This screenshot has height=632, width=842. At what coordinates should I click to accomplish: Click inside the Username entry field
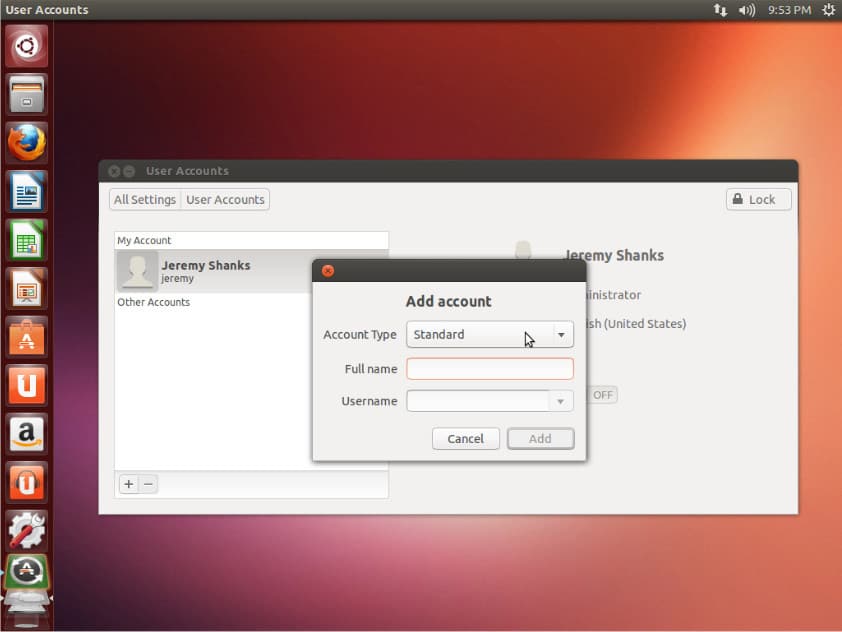[477, 401]
